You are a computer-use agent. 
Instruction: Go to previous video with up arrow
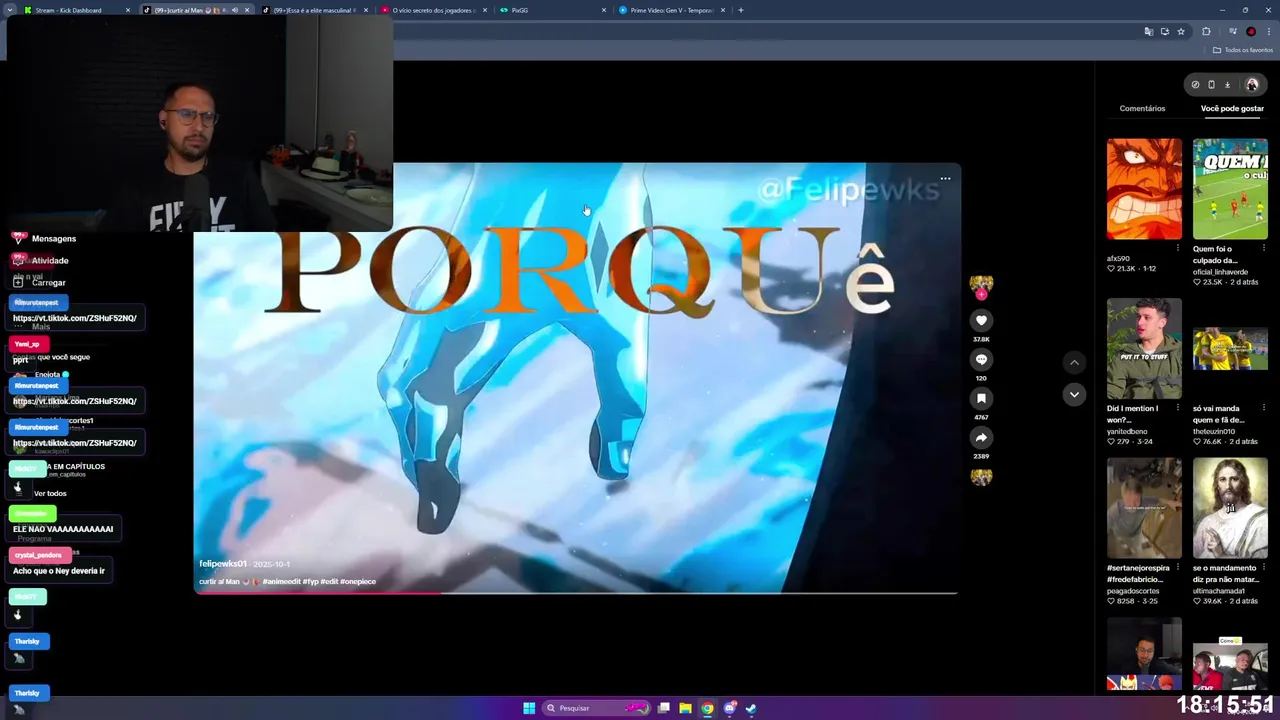pyautogui.click(x=1074, y=362)
